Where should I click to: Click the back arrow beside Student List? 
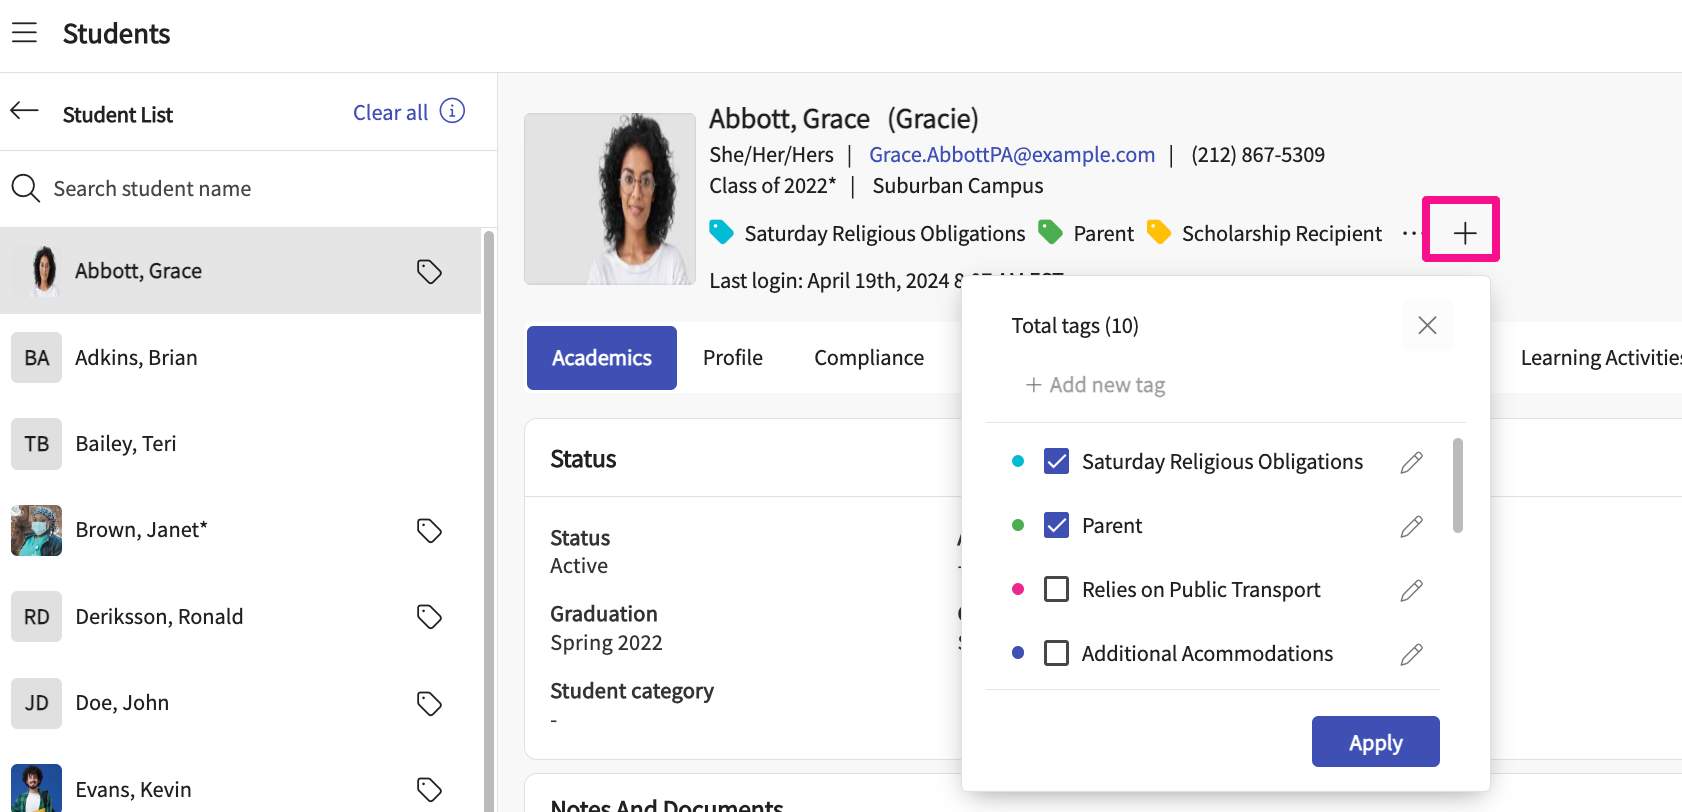(x=25, y=112)
